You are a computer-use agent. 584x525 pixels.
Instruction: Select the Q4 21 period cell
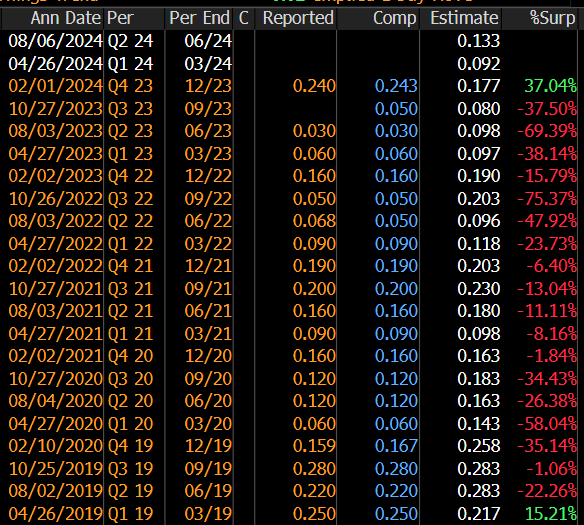[x=130, y=266]
